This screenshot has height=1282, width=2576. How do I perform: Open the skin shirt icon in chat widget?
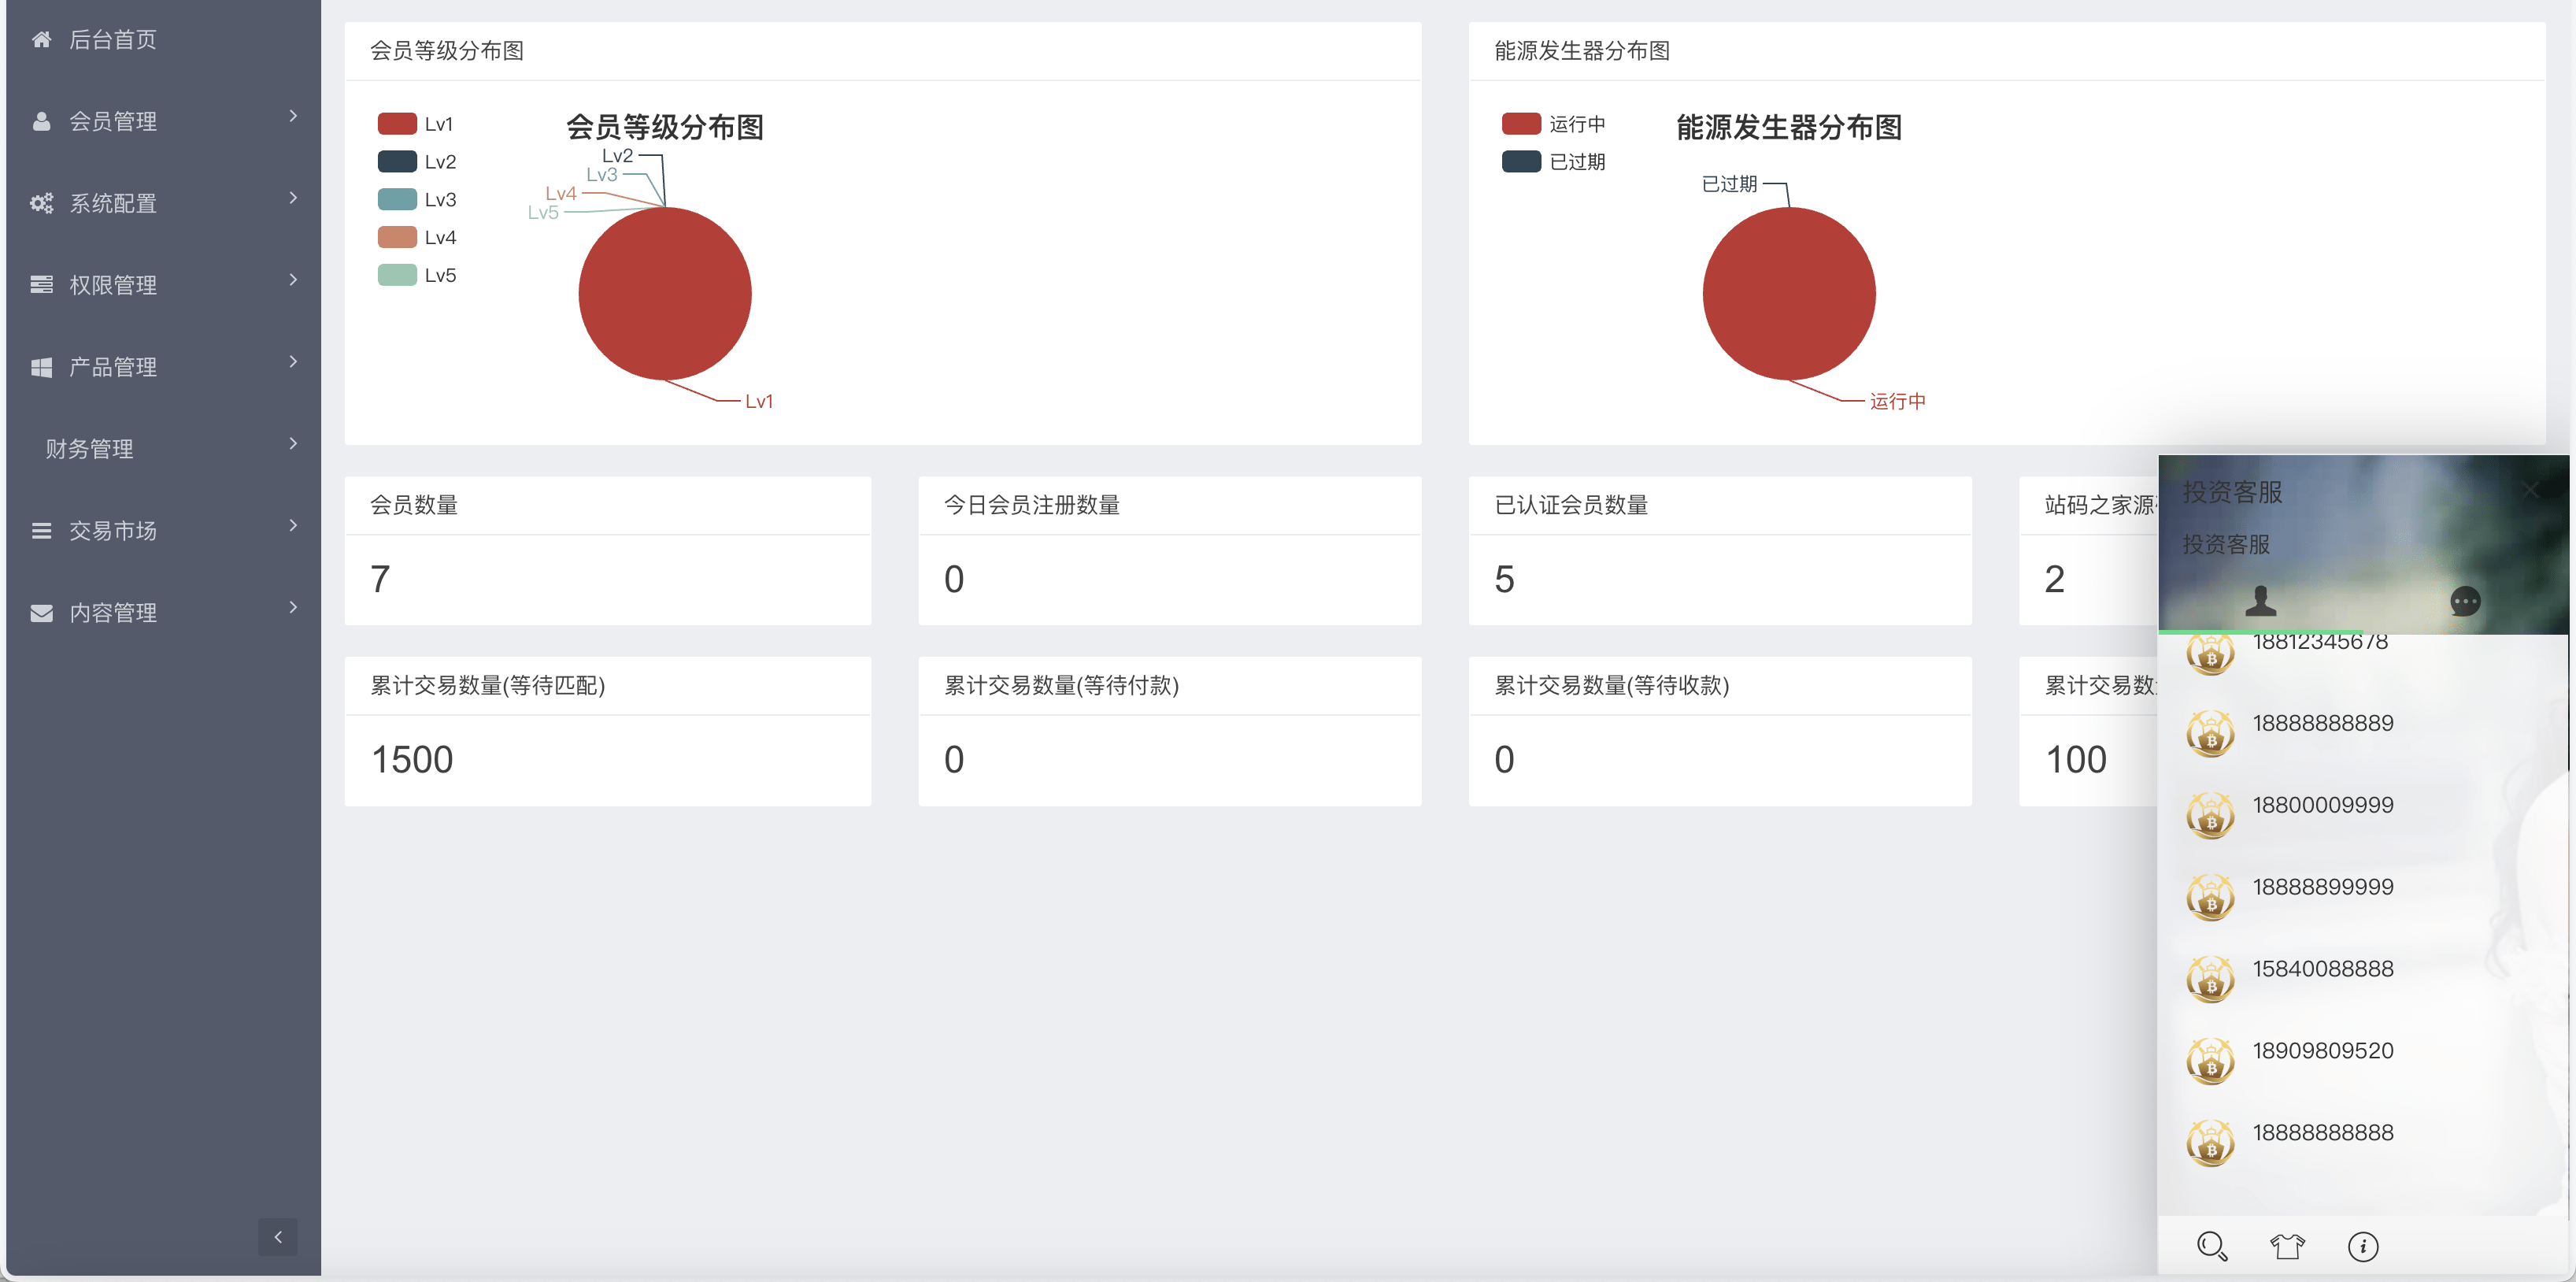tap(2287, 1246)
